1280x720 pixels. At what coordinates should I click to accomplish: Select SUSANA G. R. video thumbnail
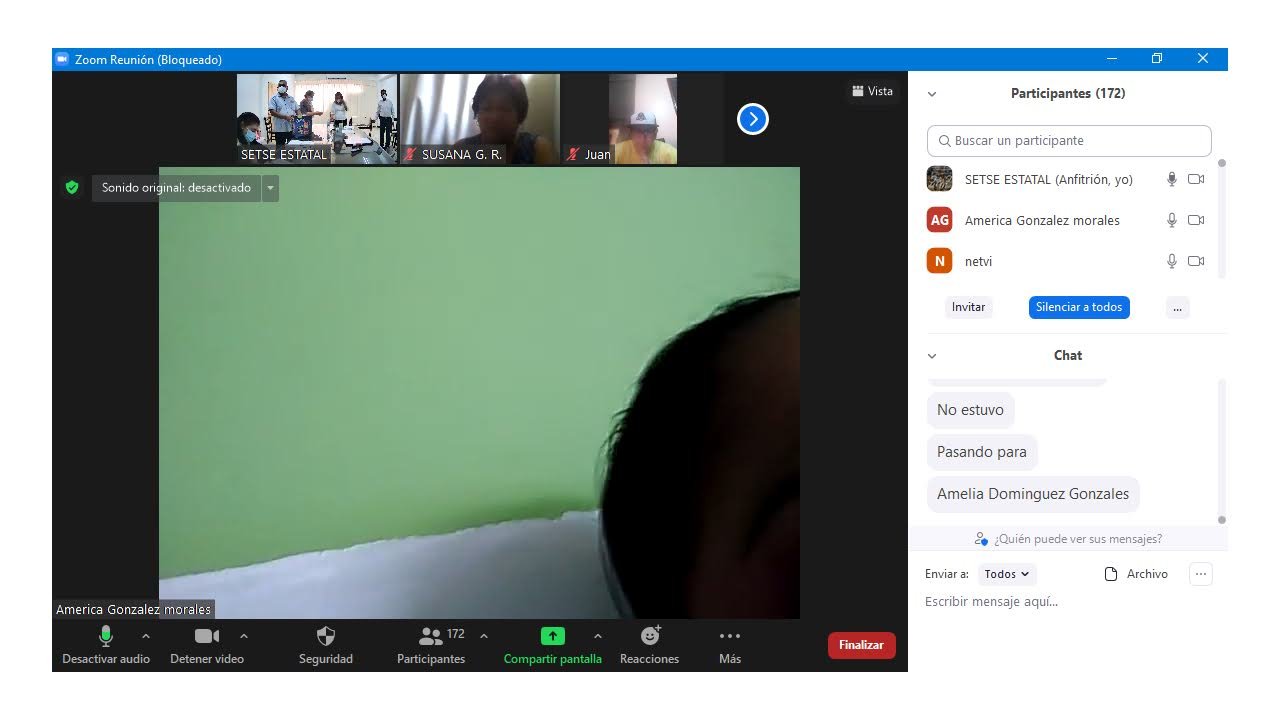(480, 119)
